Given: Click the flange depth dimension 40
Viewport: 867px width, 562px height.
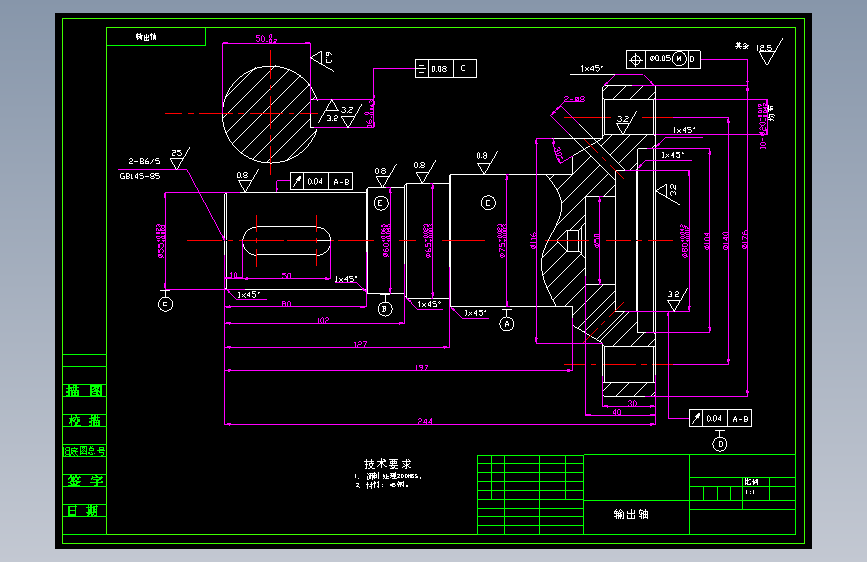Looking at the screenshot, I should pos(617,412).
